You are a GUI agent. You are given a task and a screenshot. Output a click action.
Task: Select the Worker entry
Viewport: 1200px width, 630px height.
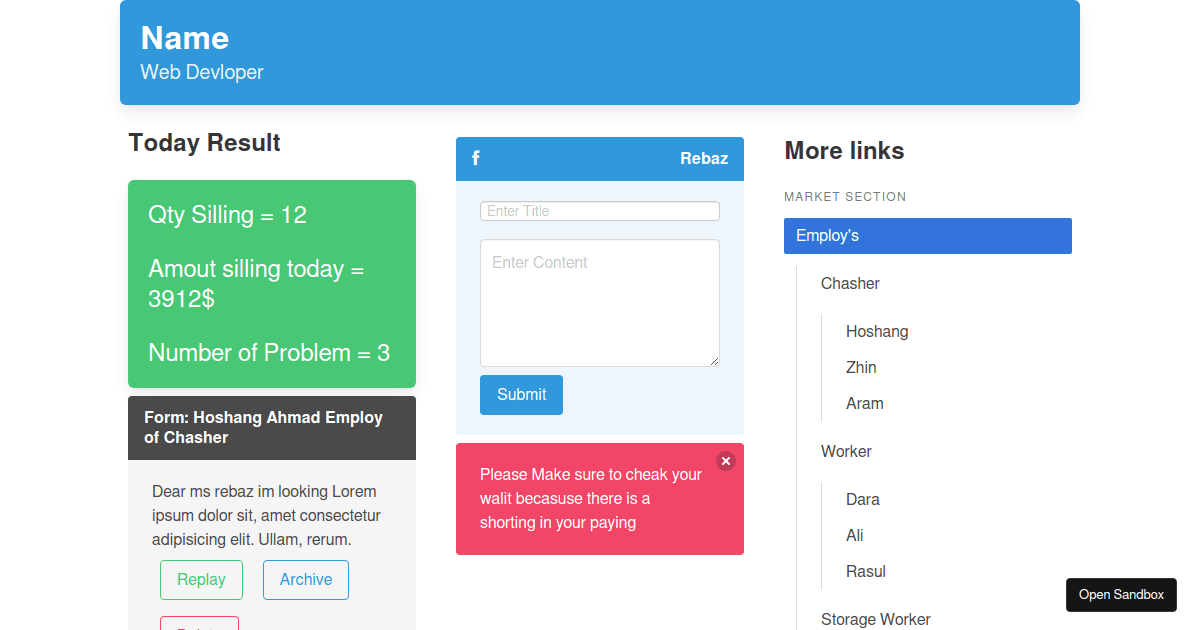pos(846,451)
